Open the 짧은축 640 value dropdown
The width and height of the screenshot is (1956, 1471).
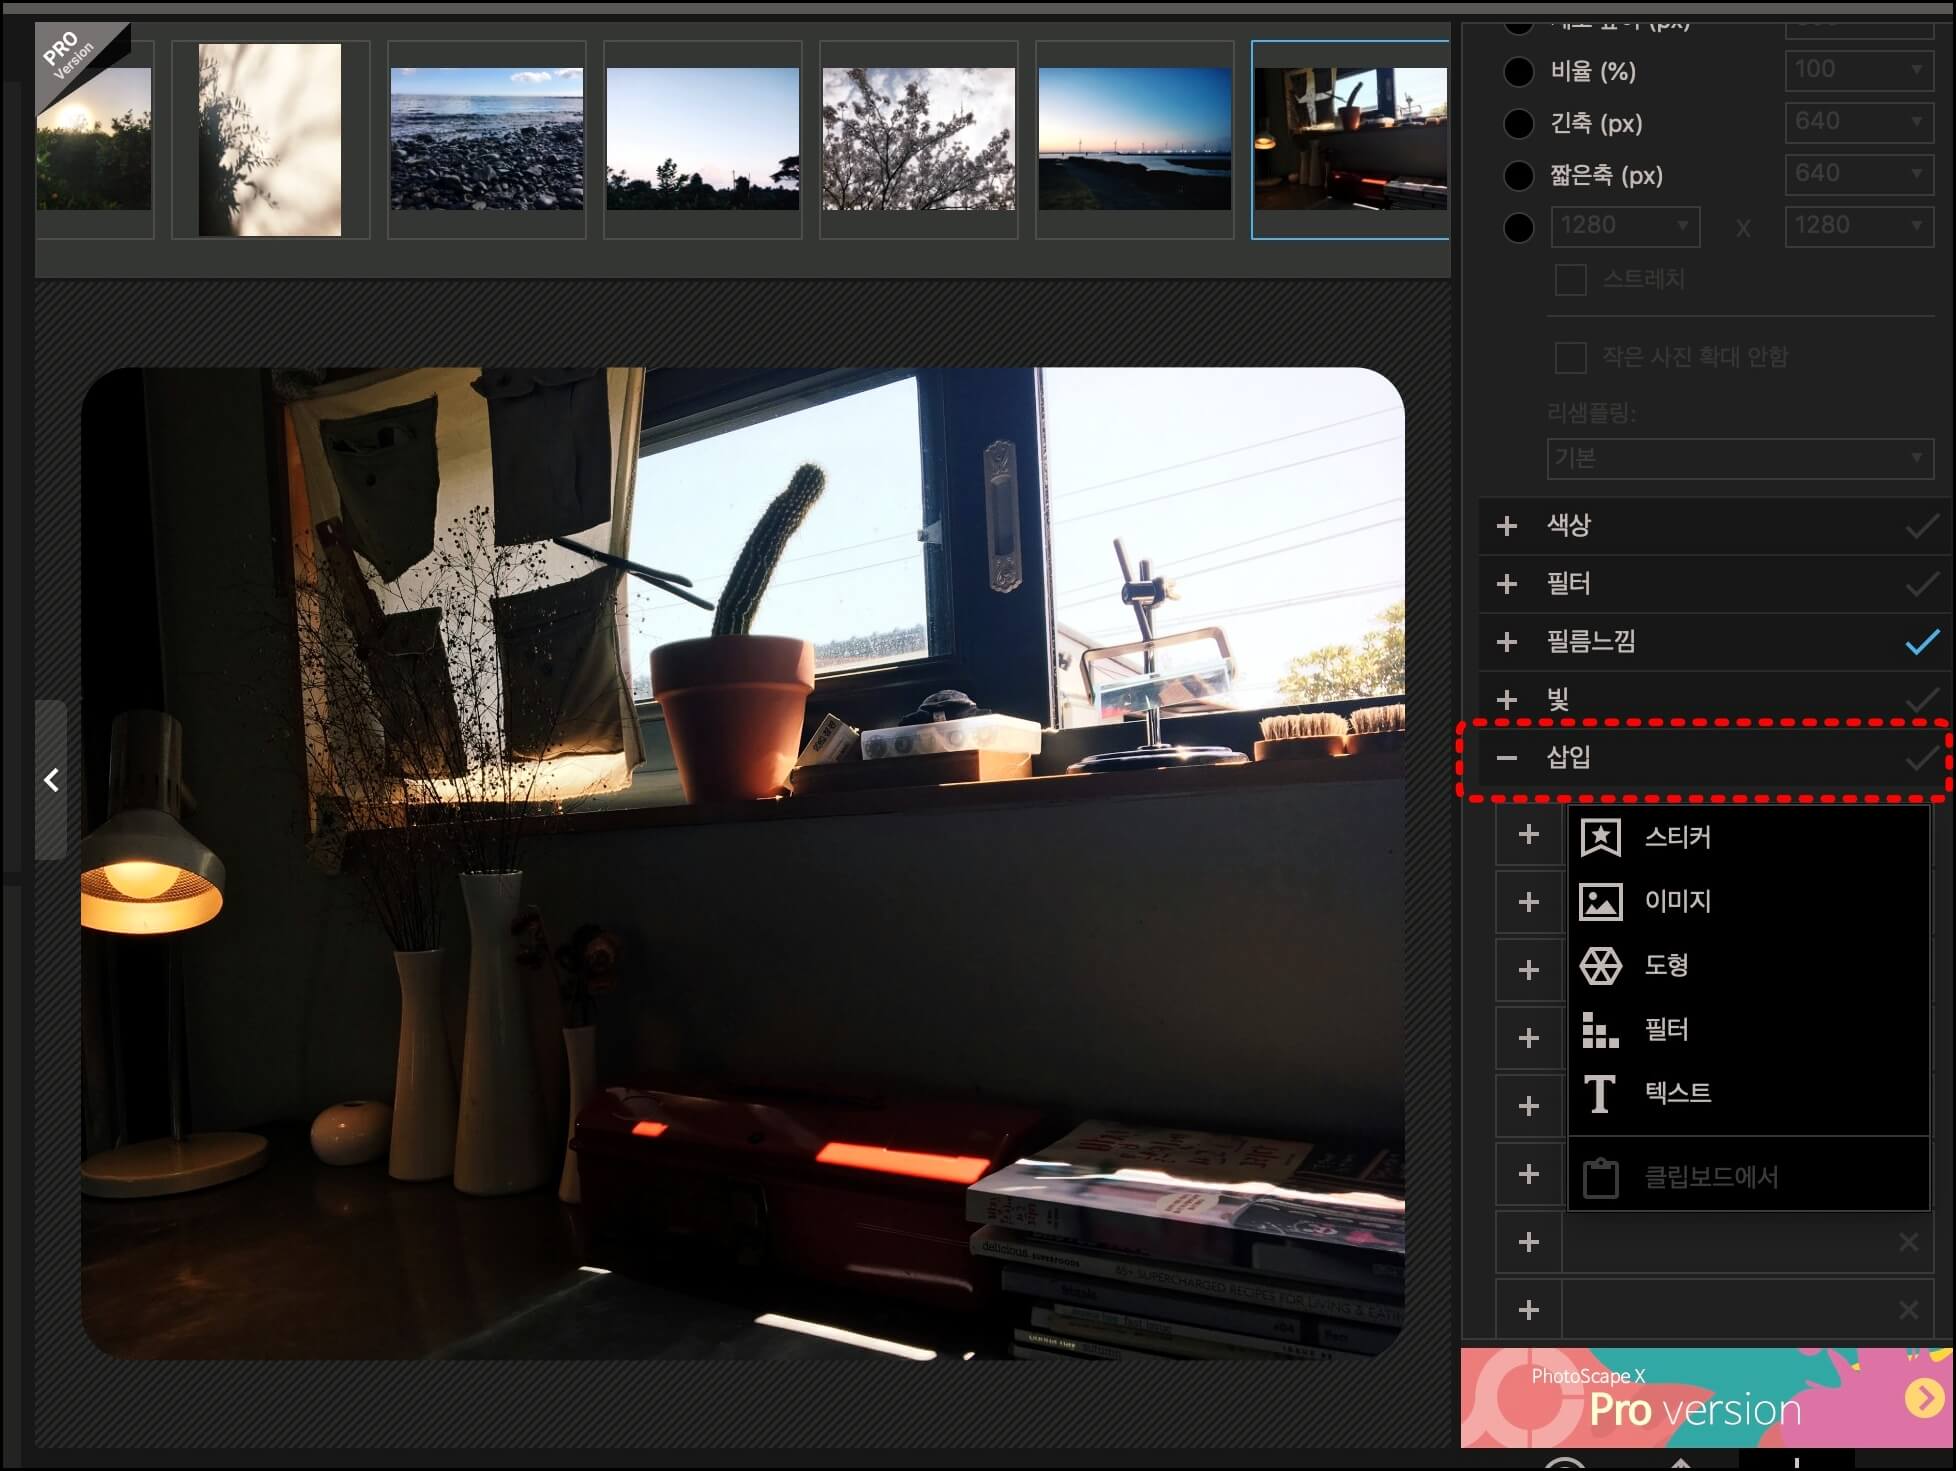click(x=1858, y=174)
